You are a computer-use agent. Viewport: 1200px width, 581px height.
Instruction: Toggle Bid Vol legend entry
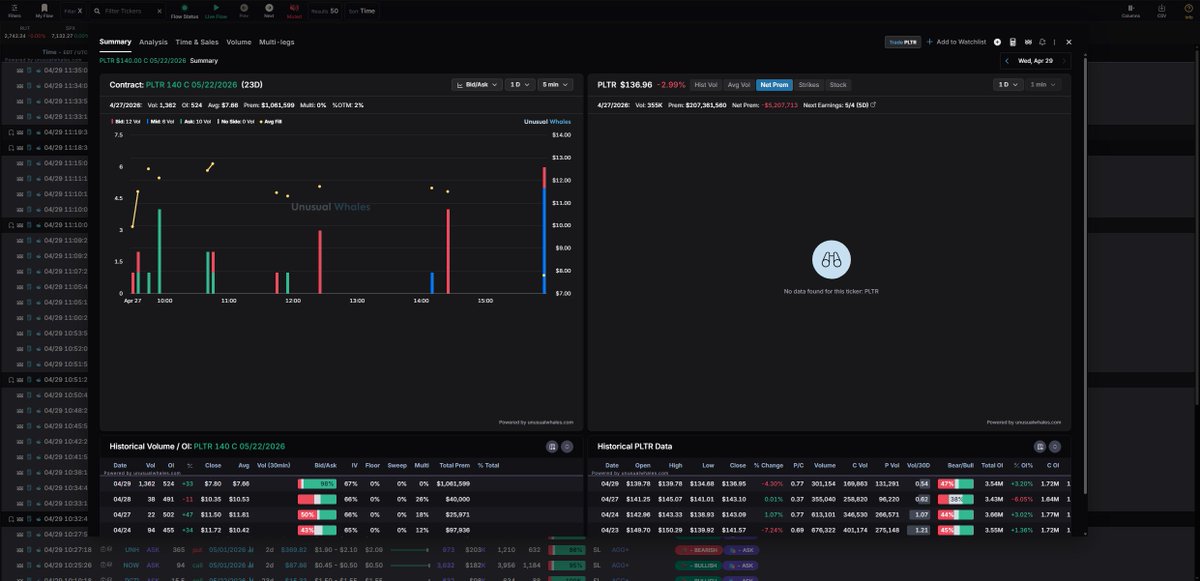(127, 121)
